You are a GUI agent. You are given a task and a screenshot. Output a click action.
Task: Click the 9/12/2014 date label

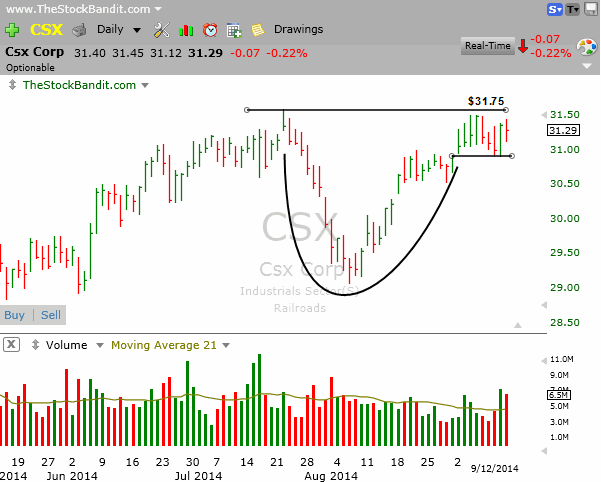coord(494,468)
